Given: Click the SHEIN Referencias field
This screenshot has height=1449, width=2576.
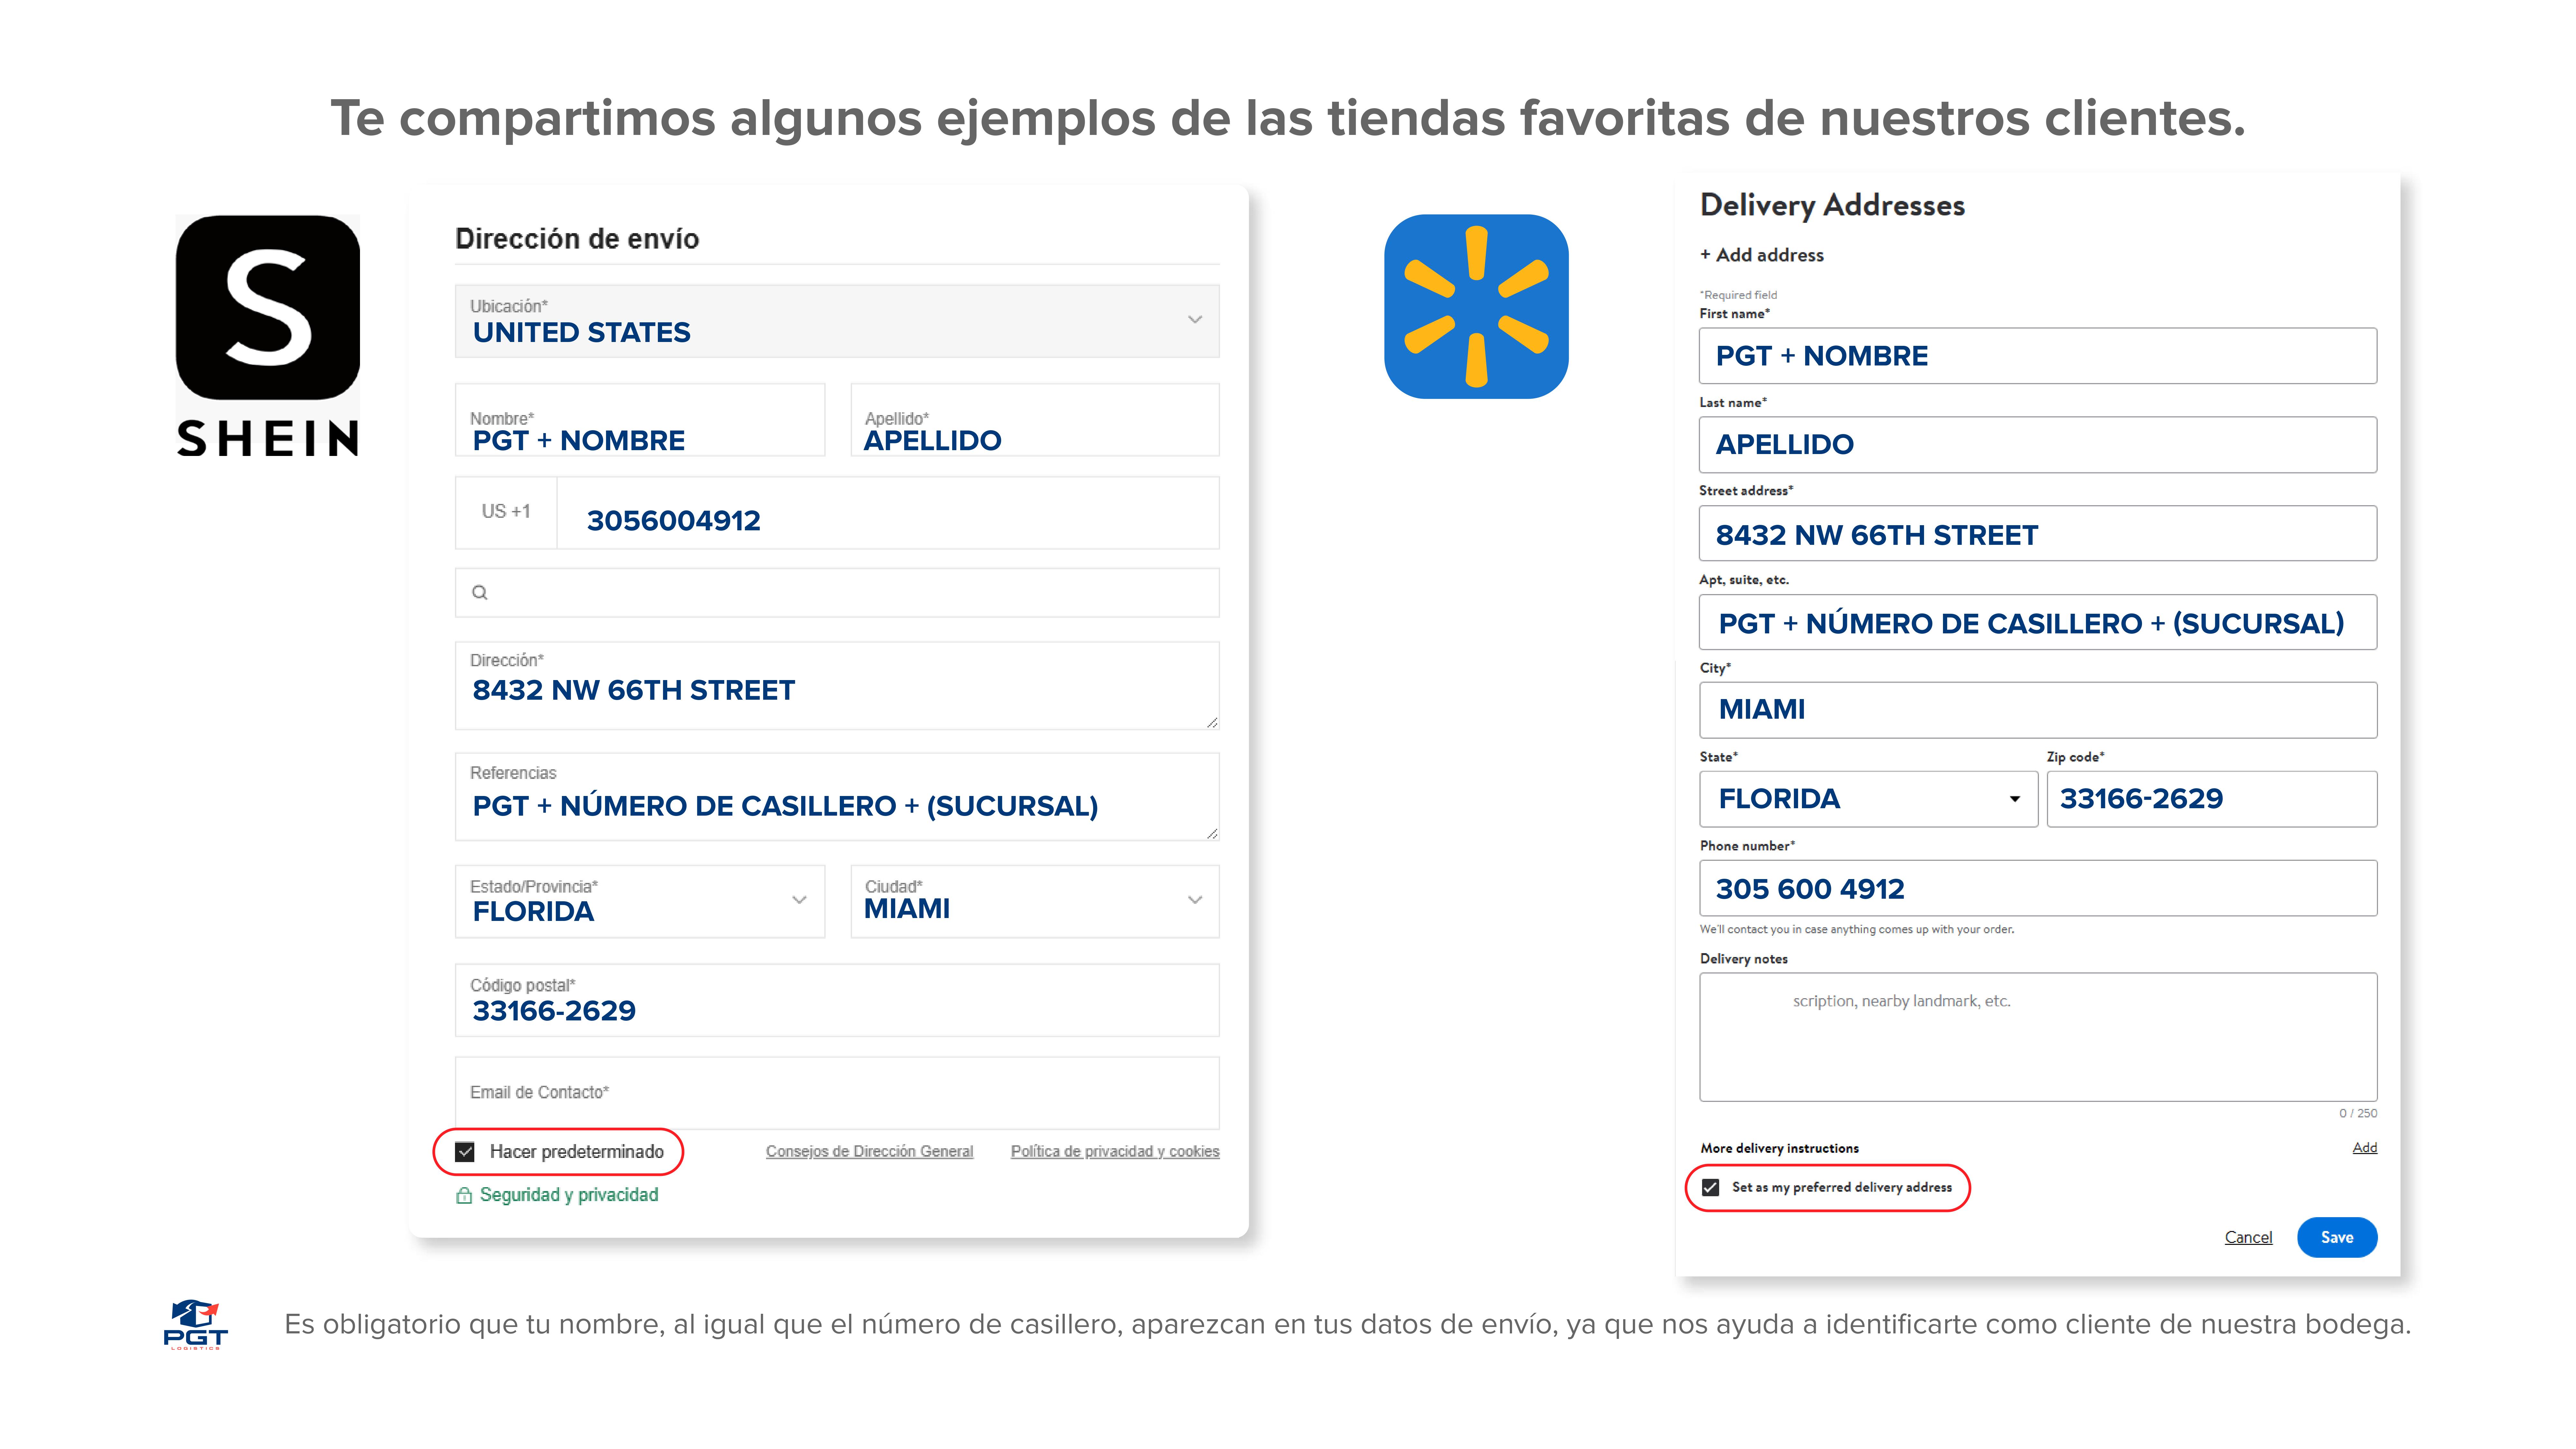Looking at the screenshot, I should click(837, 797).
